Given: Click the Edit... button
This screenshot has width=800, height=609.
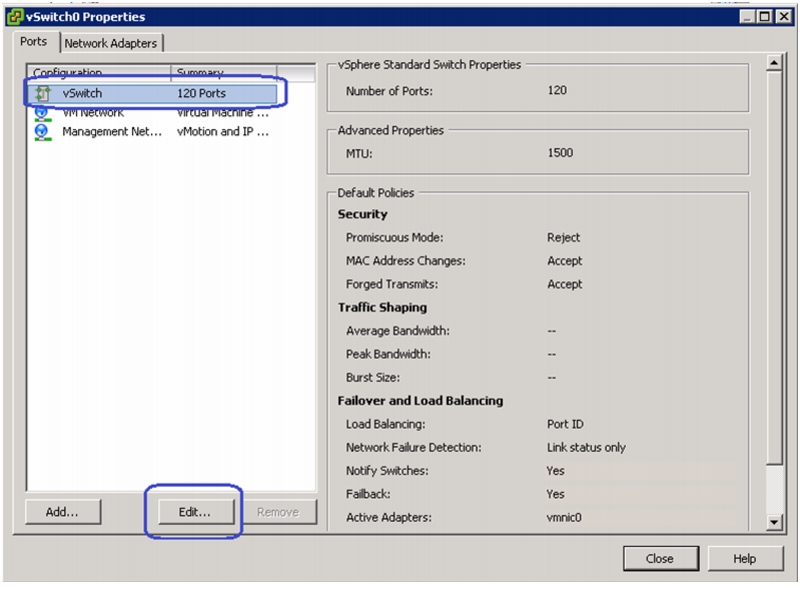Looking at the screenshot, I should [195, 512].
